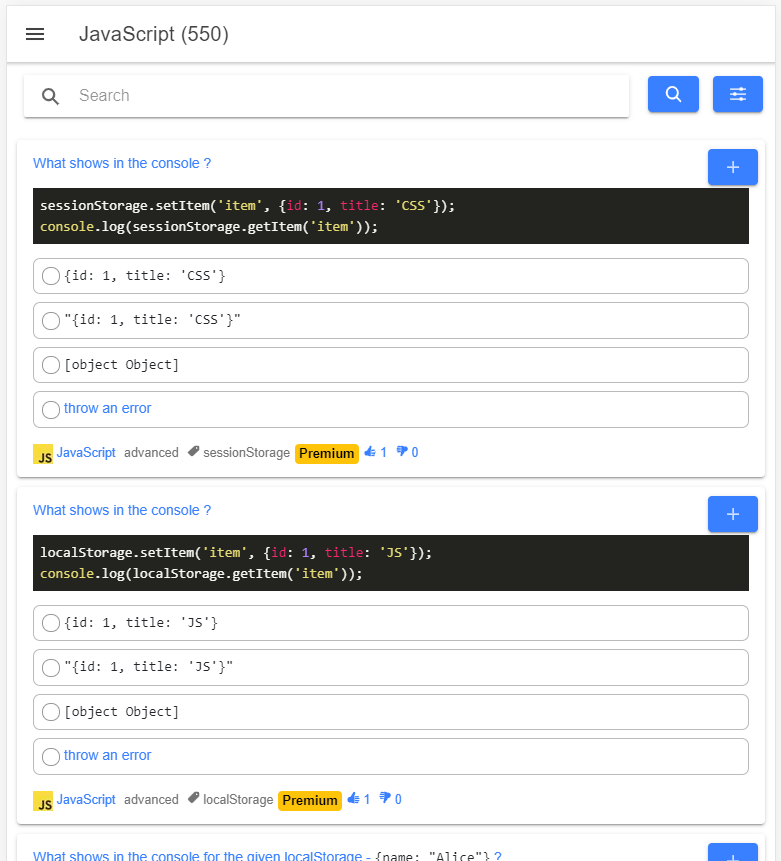781x861 pixels.
Task: Open the hamburger navigation menu
Action: (x=35, y=34)
